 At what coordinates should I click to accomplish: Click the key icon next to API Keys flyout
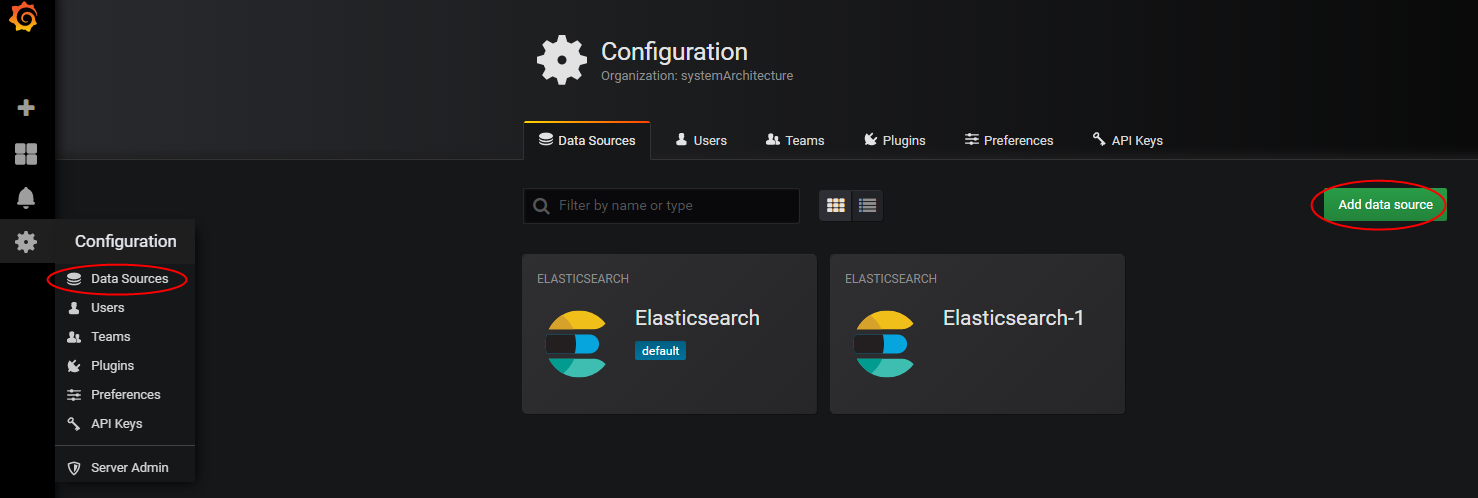tap(74, 424)
